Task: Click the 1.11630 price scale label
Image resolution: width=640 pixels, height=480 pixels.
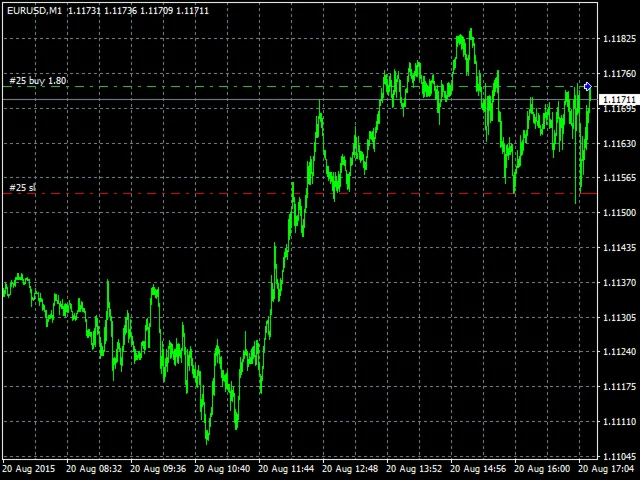Action: (619, 143)
